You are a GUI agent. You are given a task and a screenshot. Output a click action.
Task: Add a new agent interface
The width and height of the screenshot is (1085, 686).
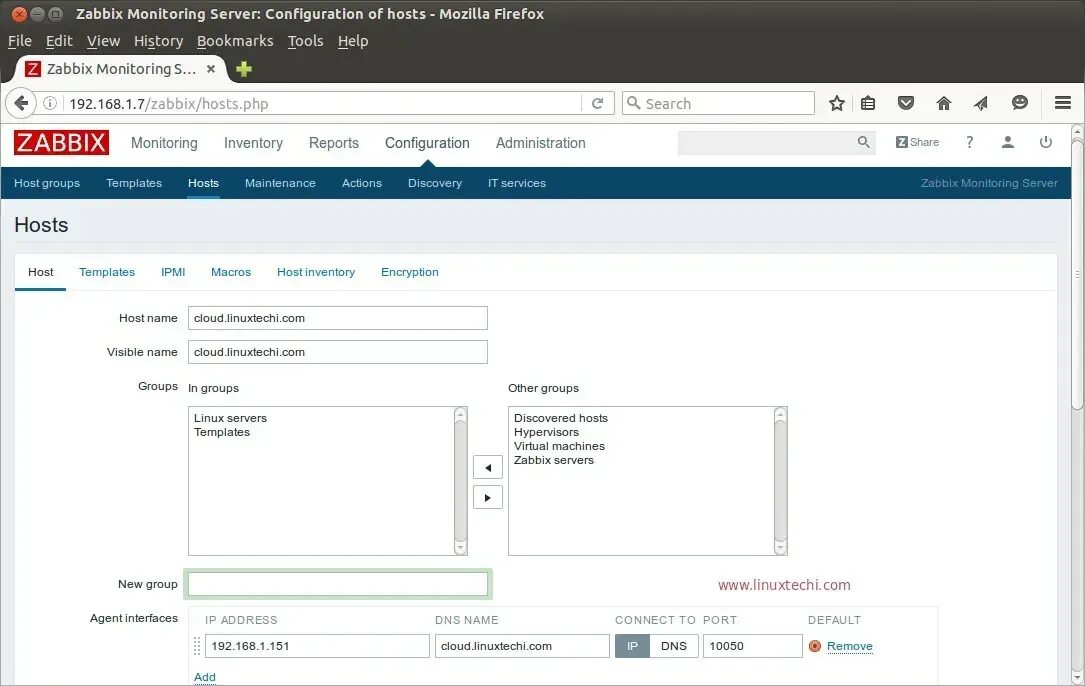pos(205,677)
